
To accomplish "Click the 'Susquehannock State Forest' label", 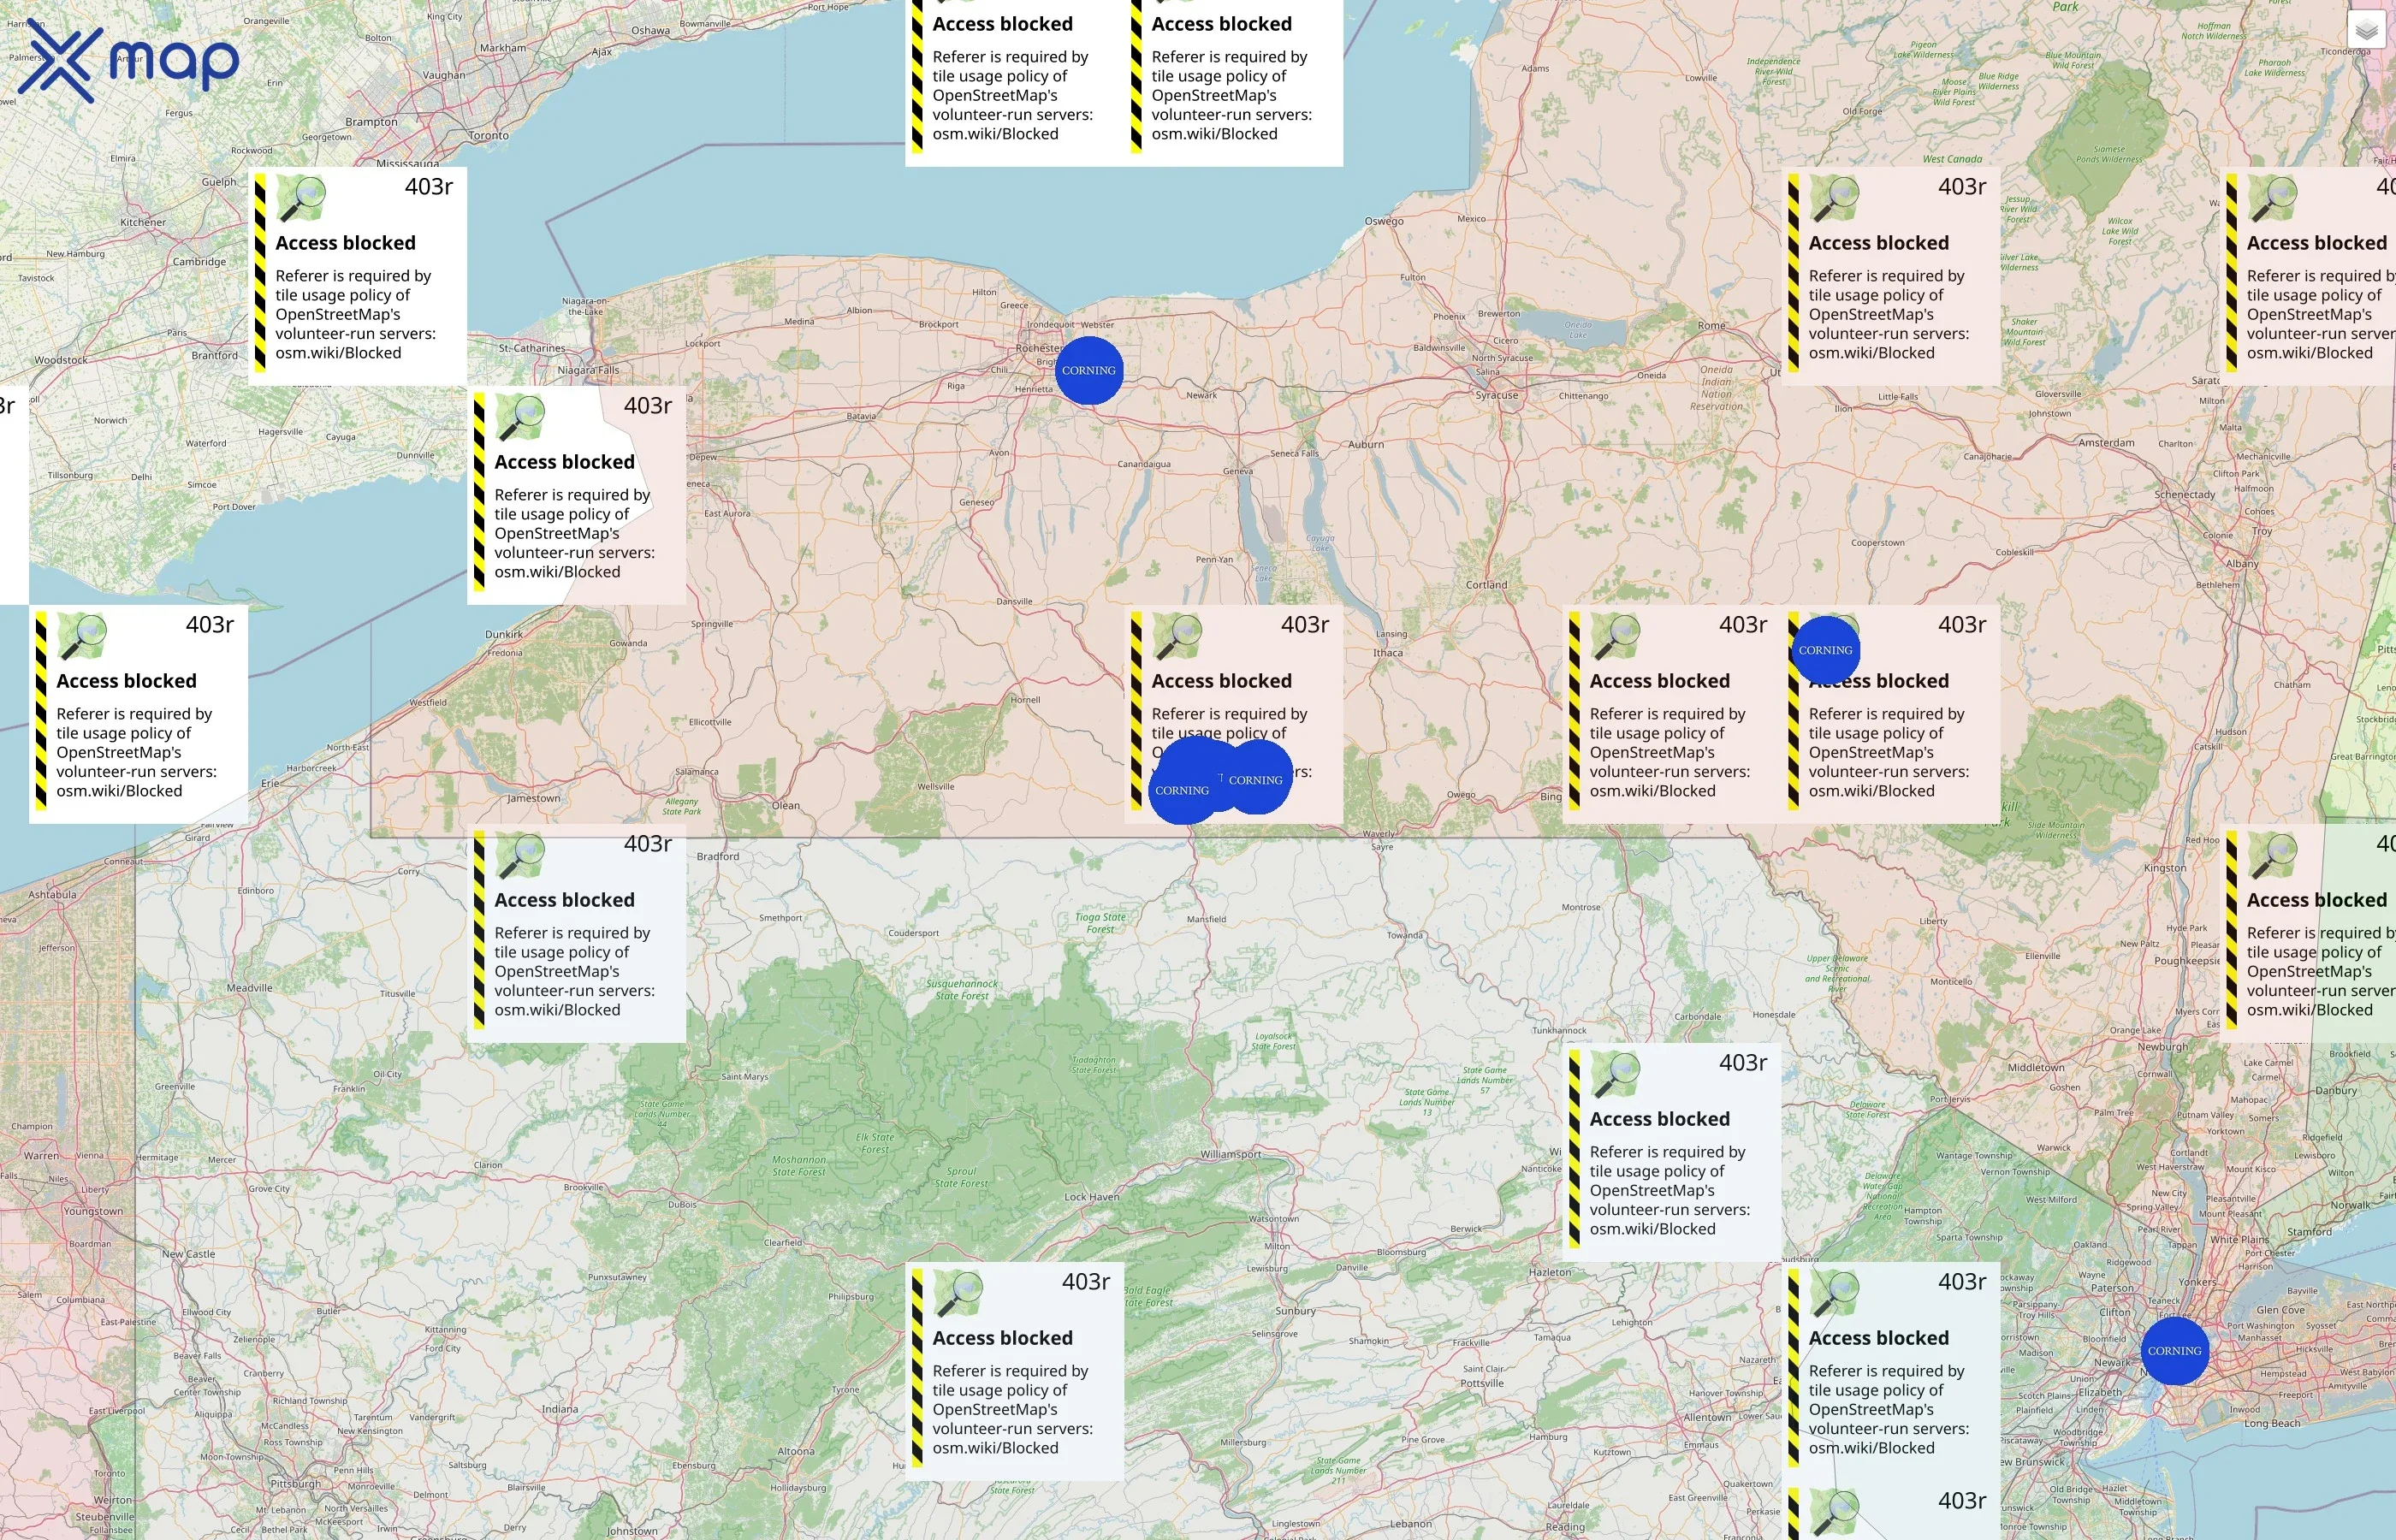I will [x=962, y=989].
